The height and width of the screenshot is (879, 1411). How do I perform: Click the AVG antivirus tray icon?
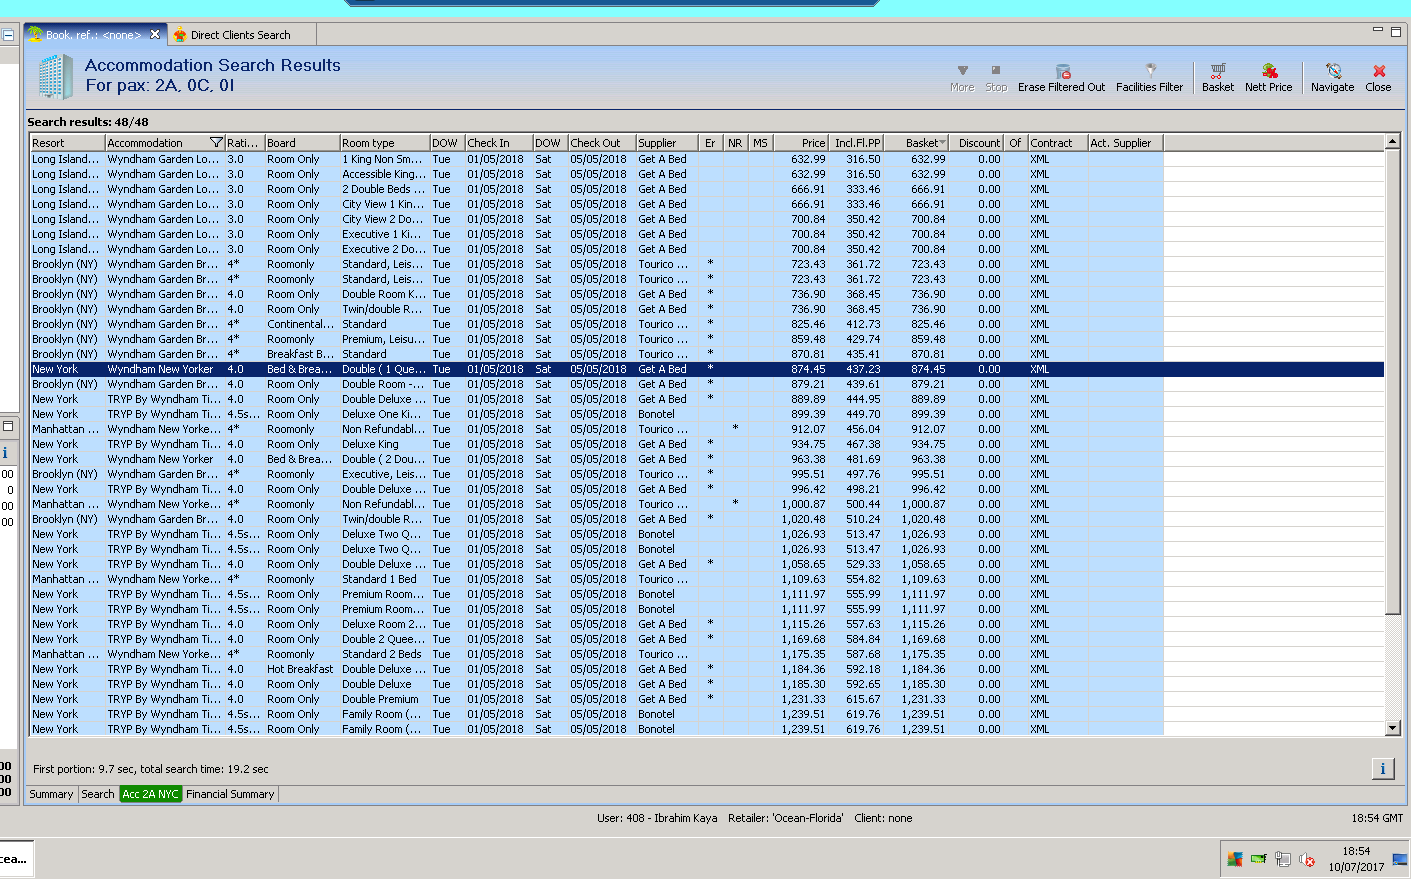1235,859
